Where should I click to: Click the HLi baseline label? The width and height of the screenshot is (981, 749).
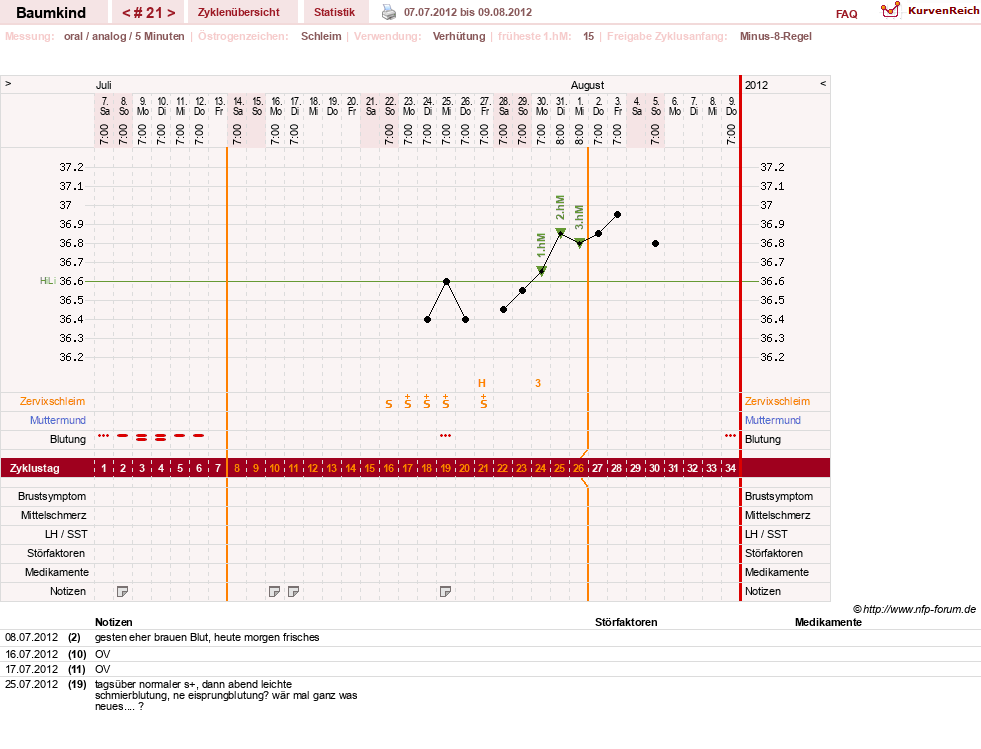(48, 281)
